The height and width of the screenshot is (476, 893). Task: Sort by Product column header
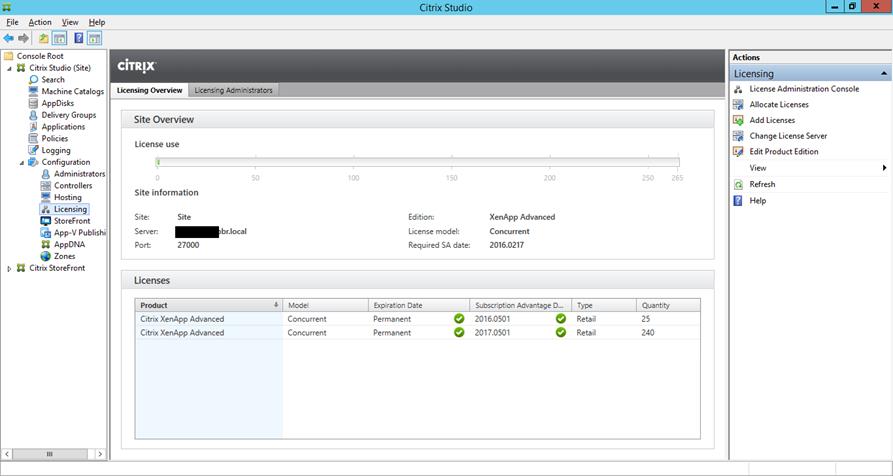tap(208, 305)
